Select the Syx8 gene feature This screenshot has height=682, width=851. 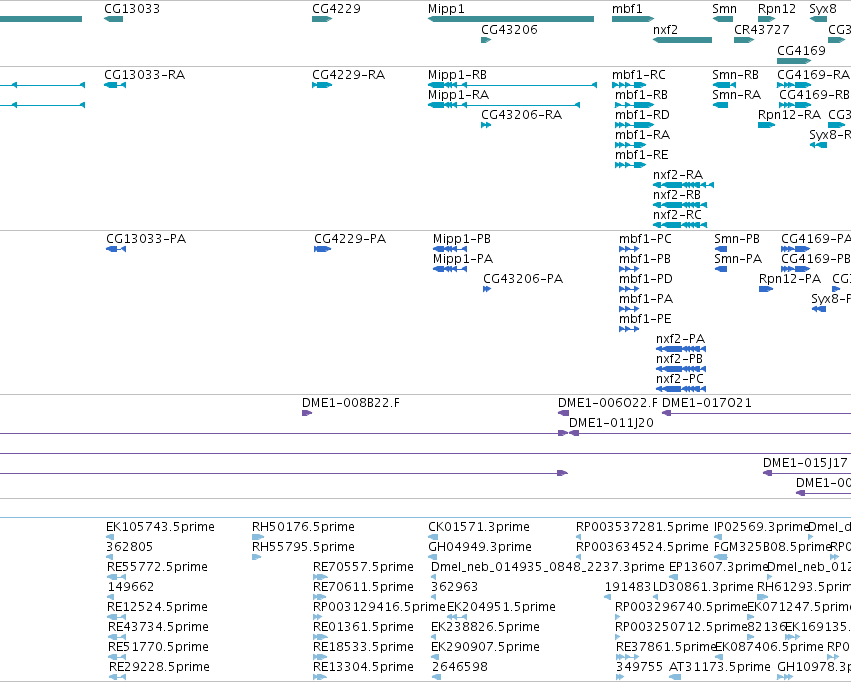pyautogui.click(x=818, y=19)
